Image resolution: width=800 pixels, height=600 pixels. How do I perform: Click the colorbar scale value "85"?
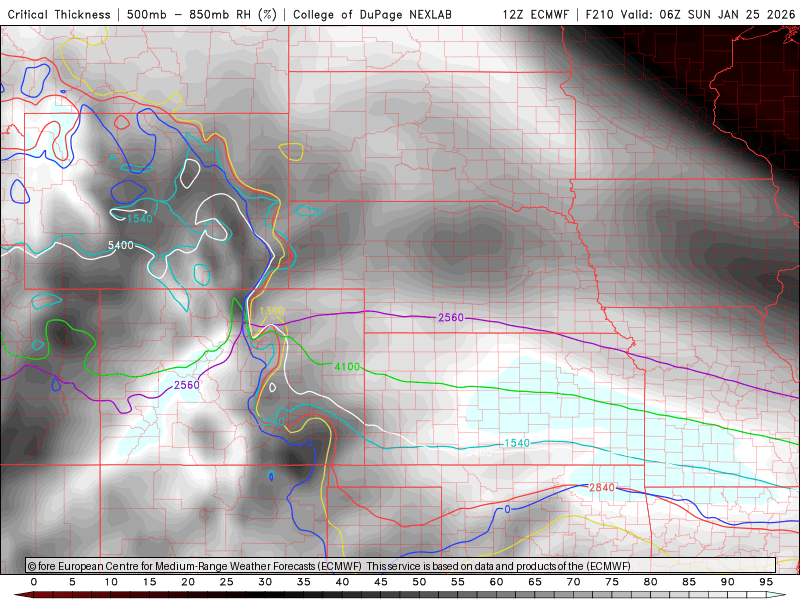coord(689,582)
